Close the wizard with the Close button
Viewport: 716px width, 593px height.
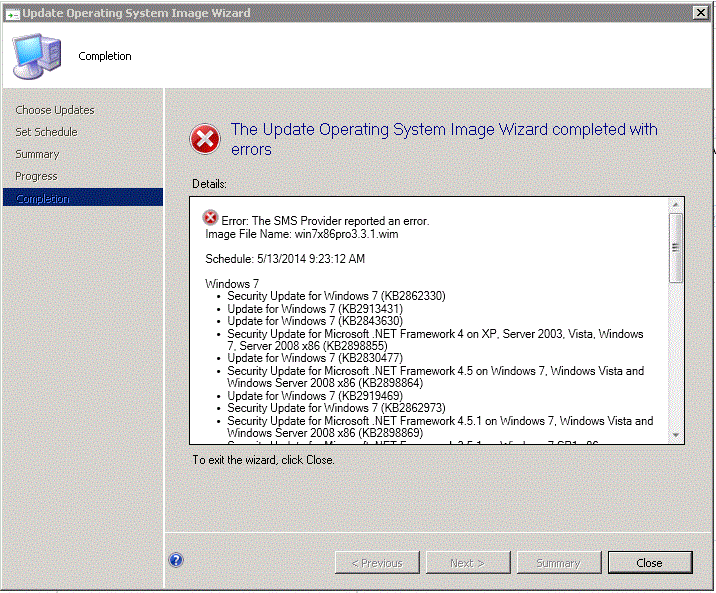tap(650, 563)
